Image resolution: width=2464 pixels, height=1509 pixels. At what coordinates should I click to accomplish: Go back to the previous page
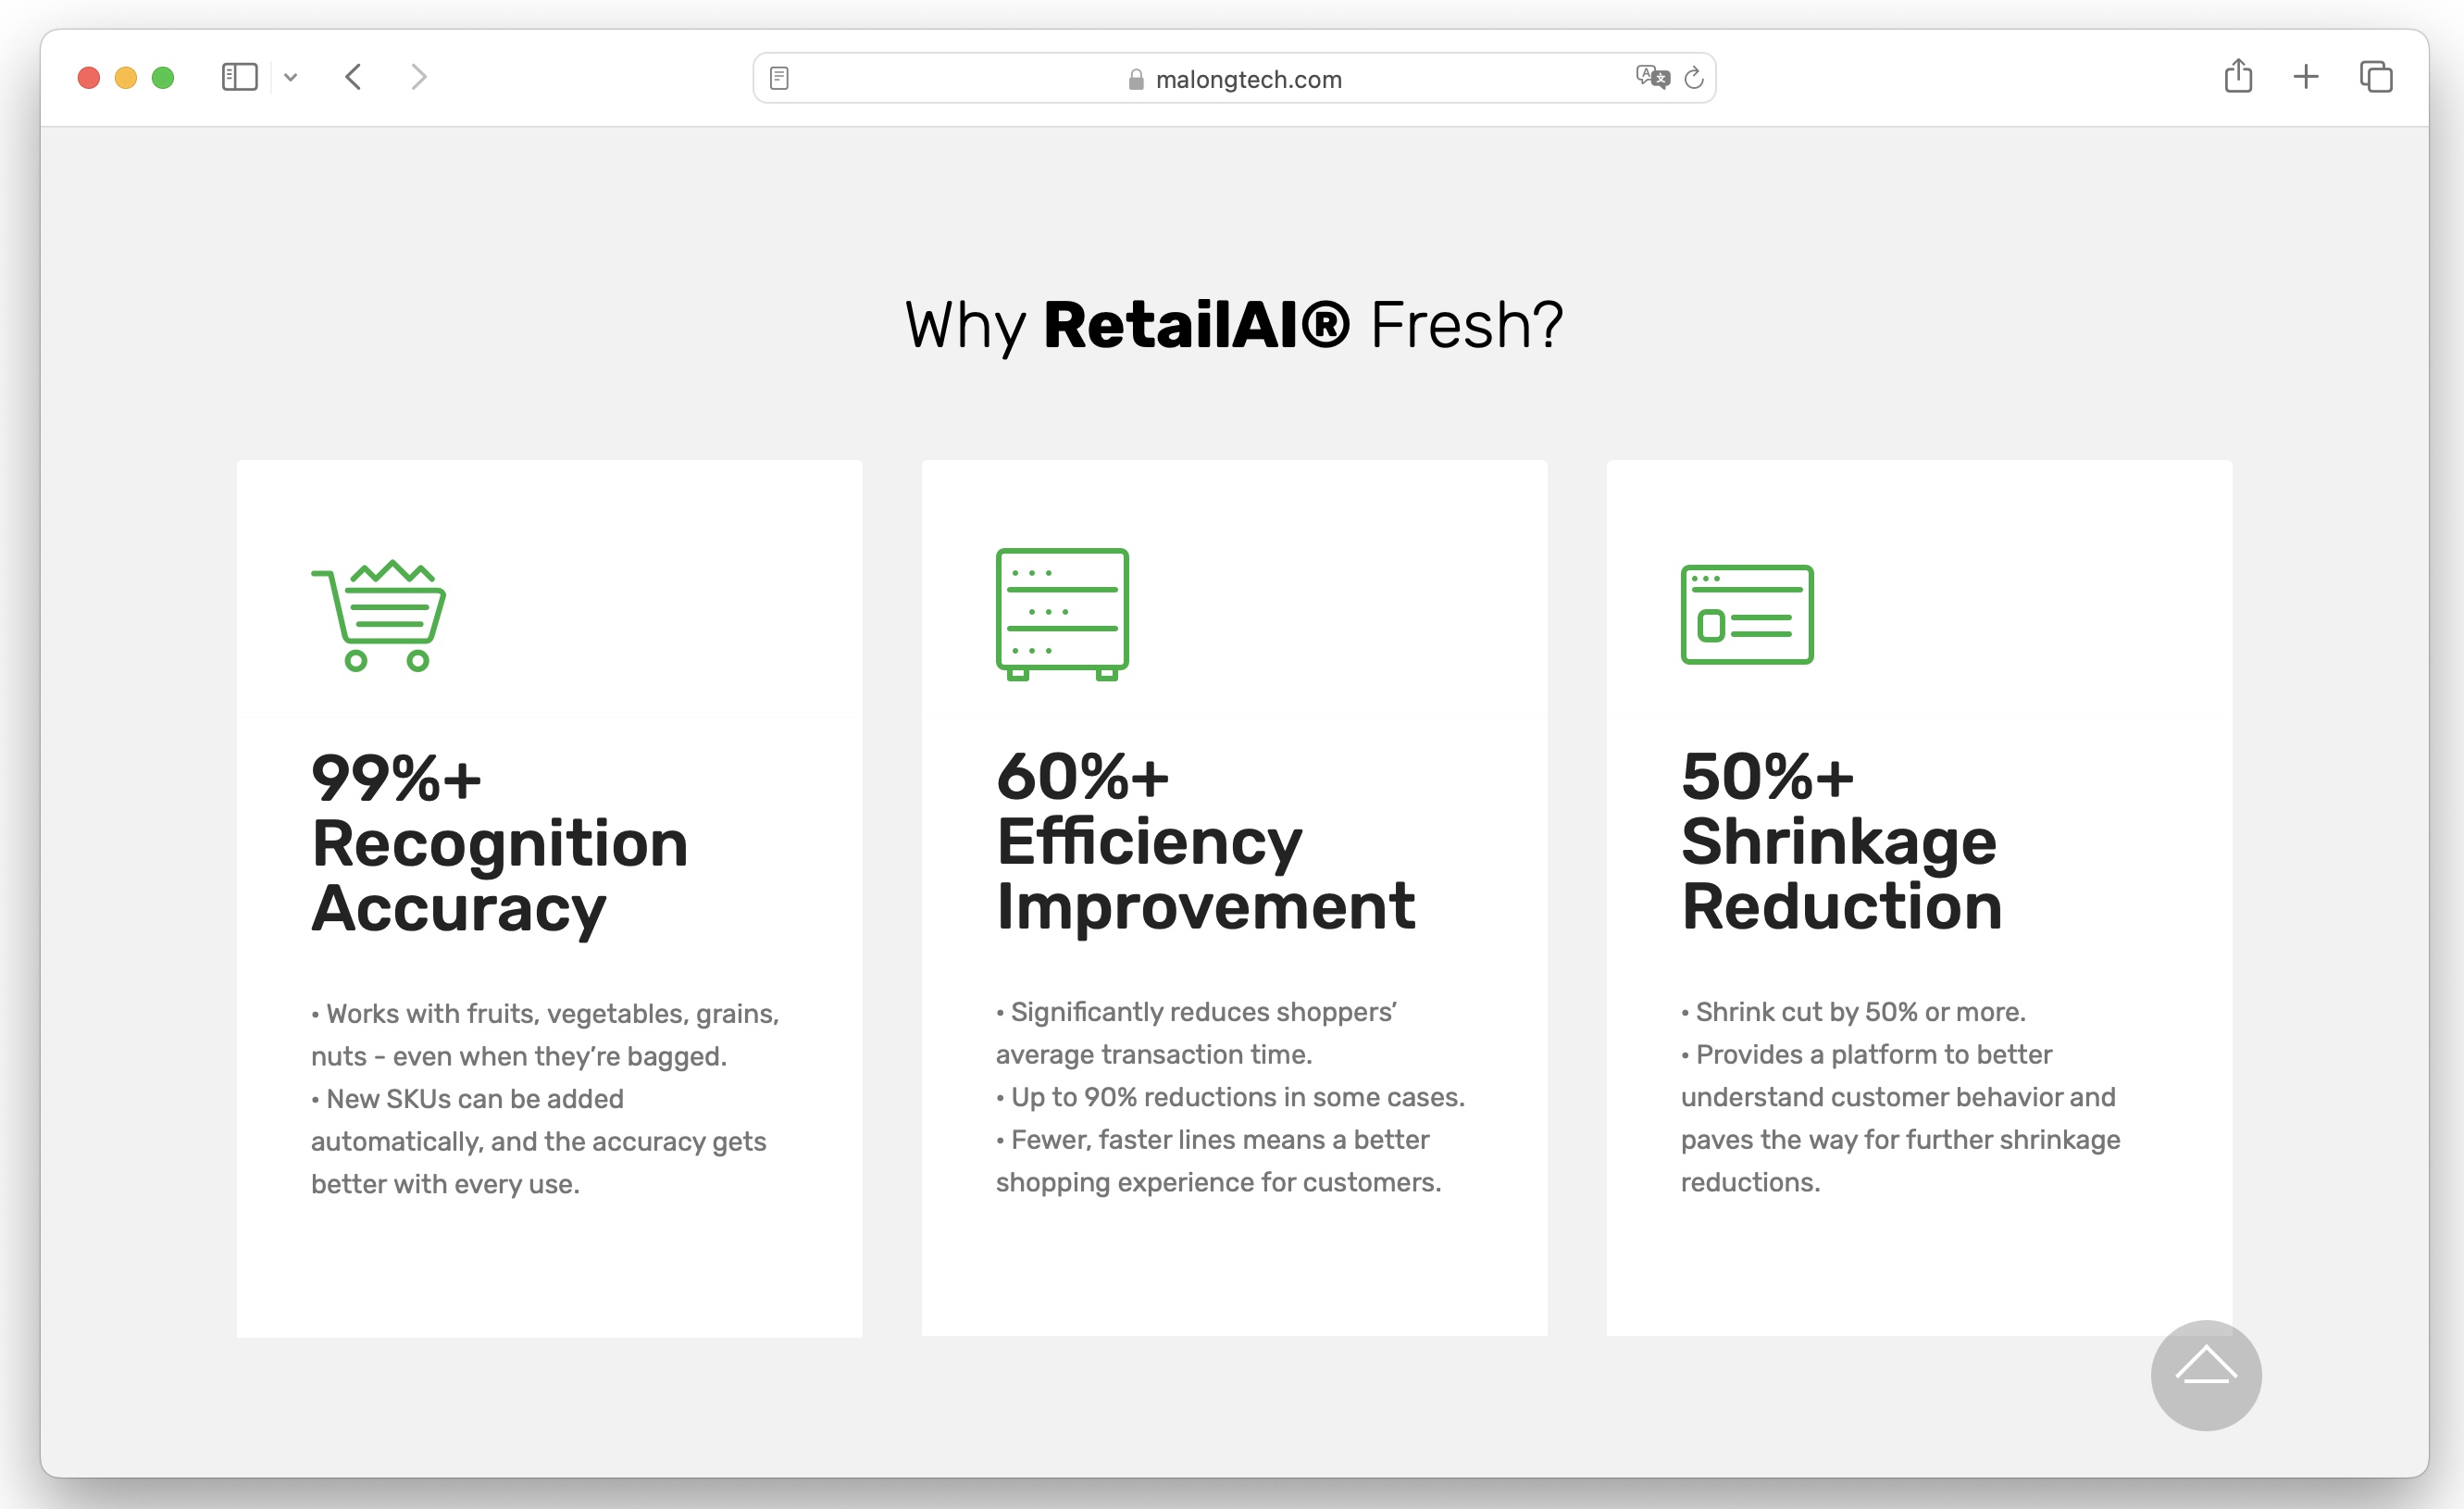353,77
